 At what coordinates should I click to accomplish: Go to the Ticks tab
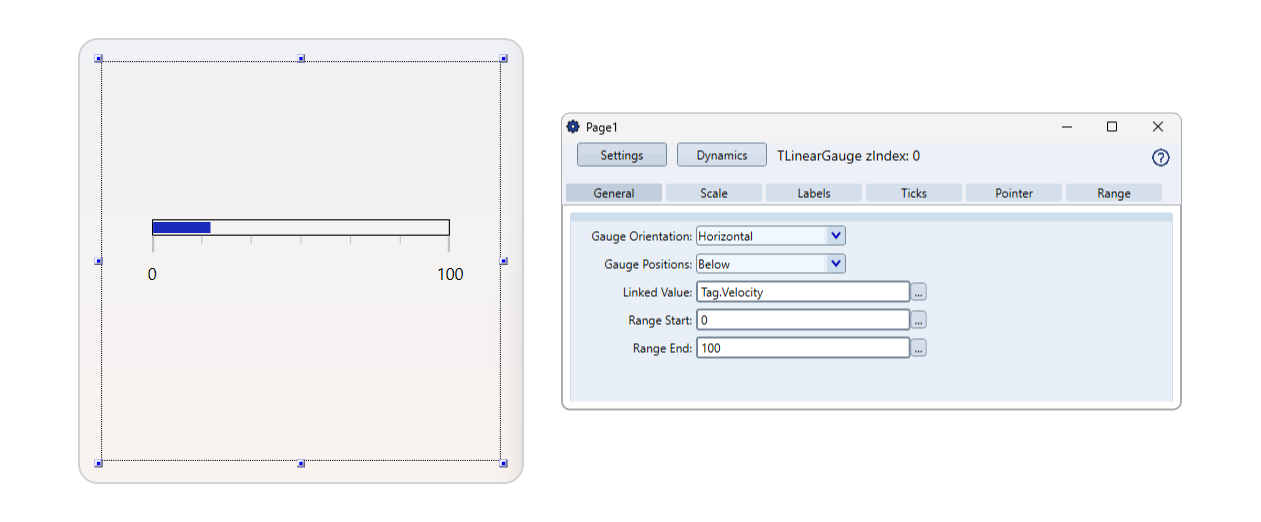[913, 193]
